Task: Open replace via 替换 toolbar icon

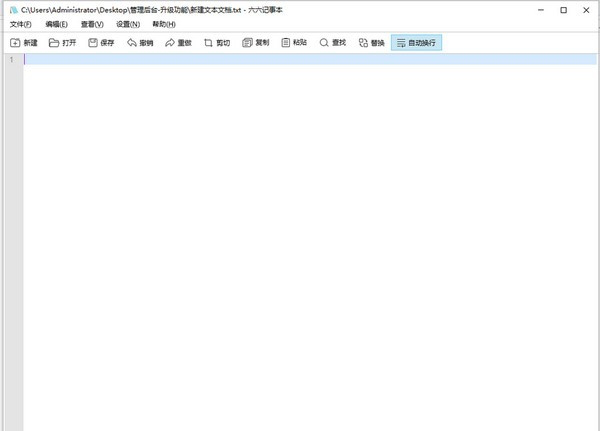Action: tap(371, 43)
